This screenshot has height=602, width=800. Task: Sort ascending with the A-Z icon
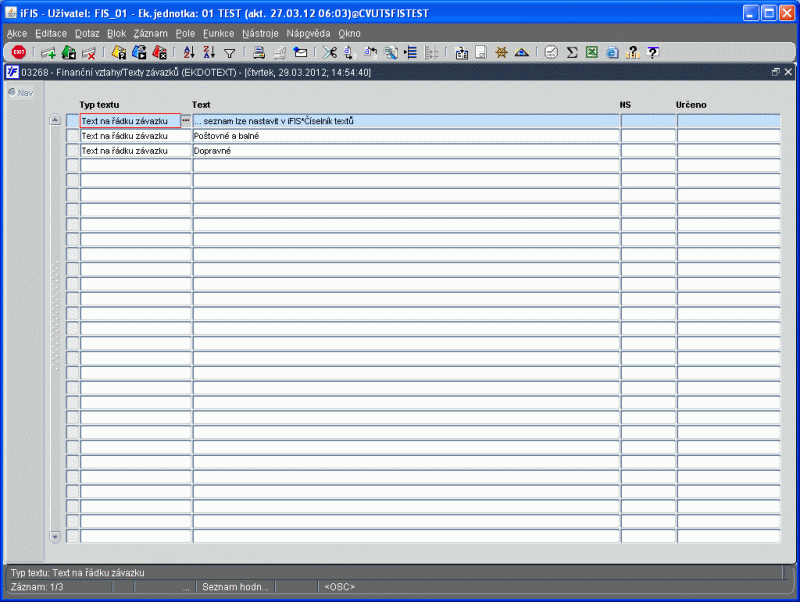pyautogui.click(x=189, y=52)
